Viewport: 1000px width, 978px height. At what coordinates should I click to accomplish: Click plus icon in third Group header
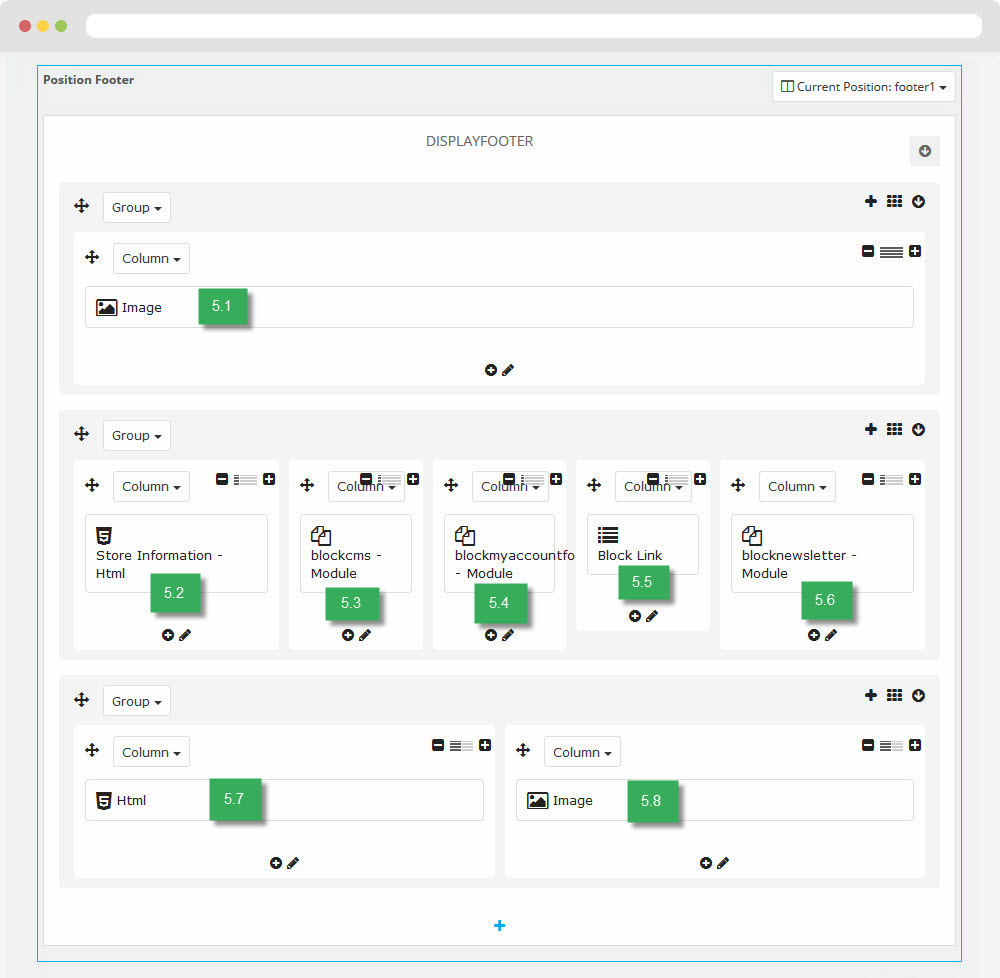click(x=871, y=695)
